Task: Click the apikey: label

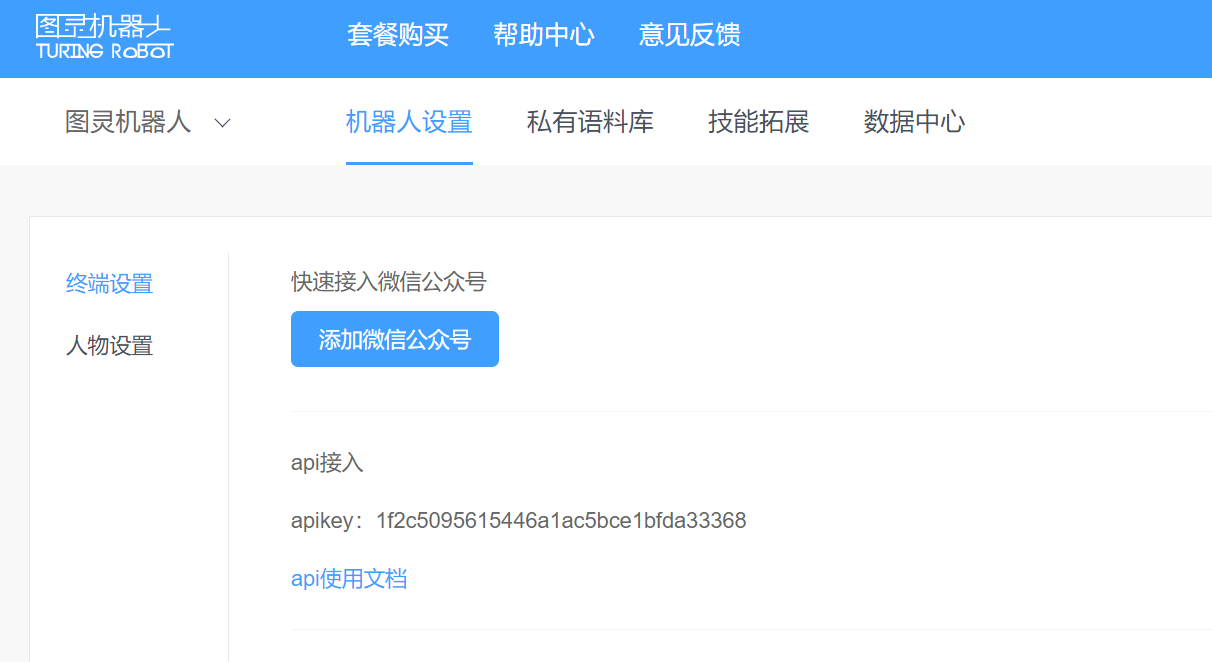Action: point(327,521)
